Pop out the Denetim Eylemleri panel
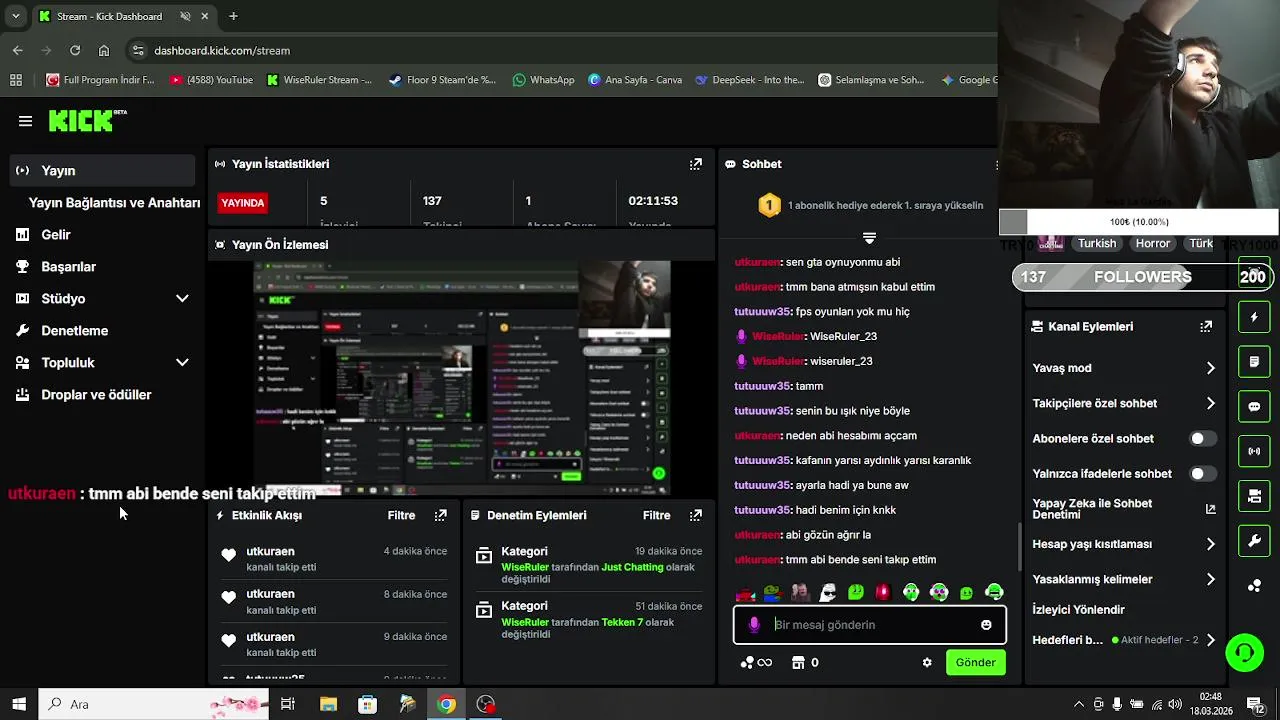This screenshot has height=720, width=1280. (696, 515)
